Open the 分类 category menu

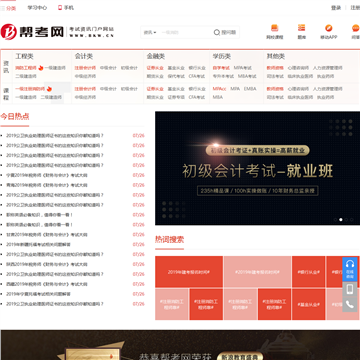[x=8, y=8]
